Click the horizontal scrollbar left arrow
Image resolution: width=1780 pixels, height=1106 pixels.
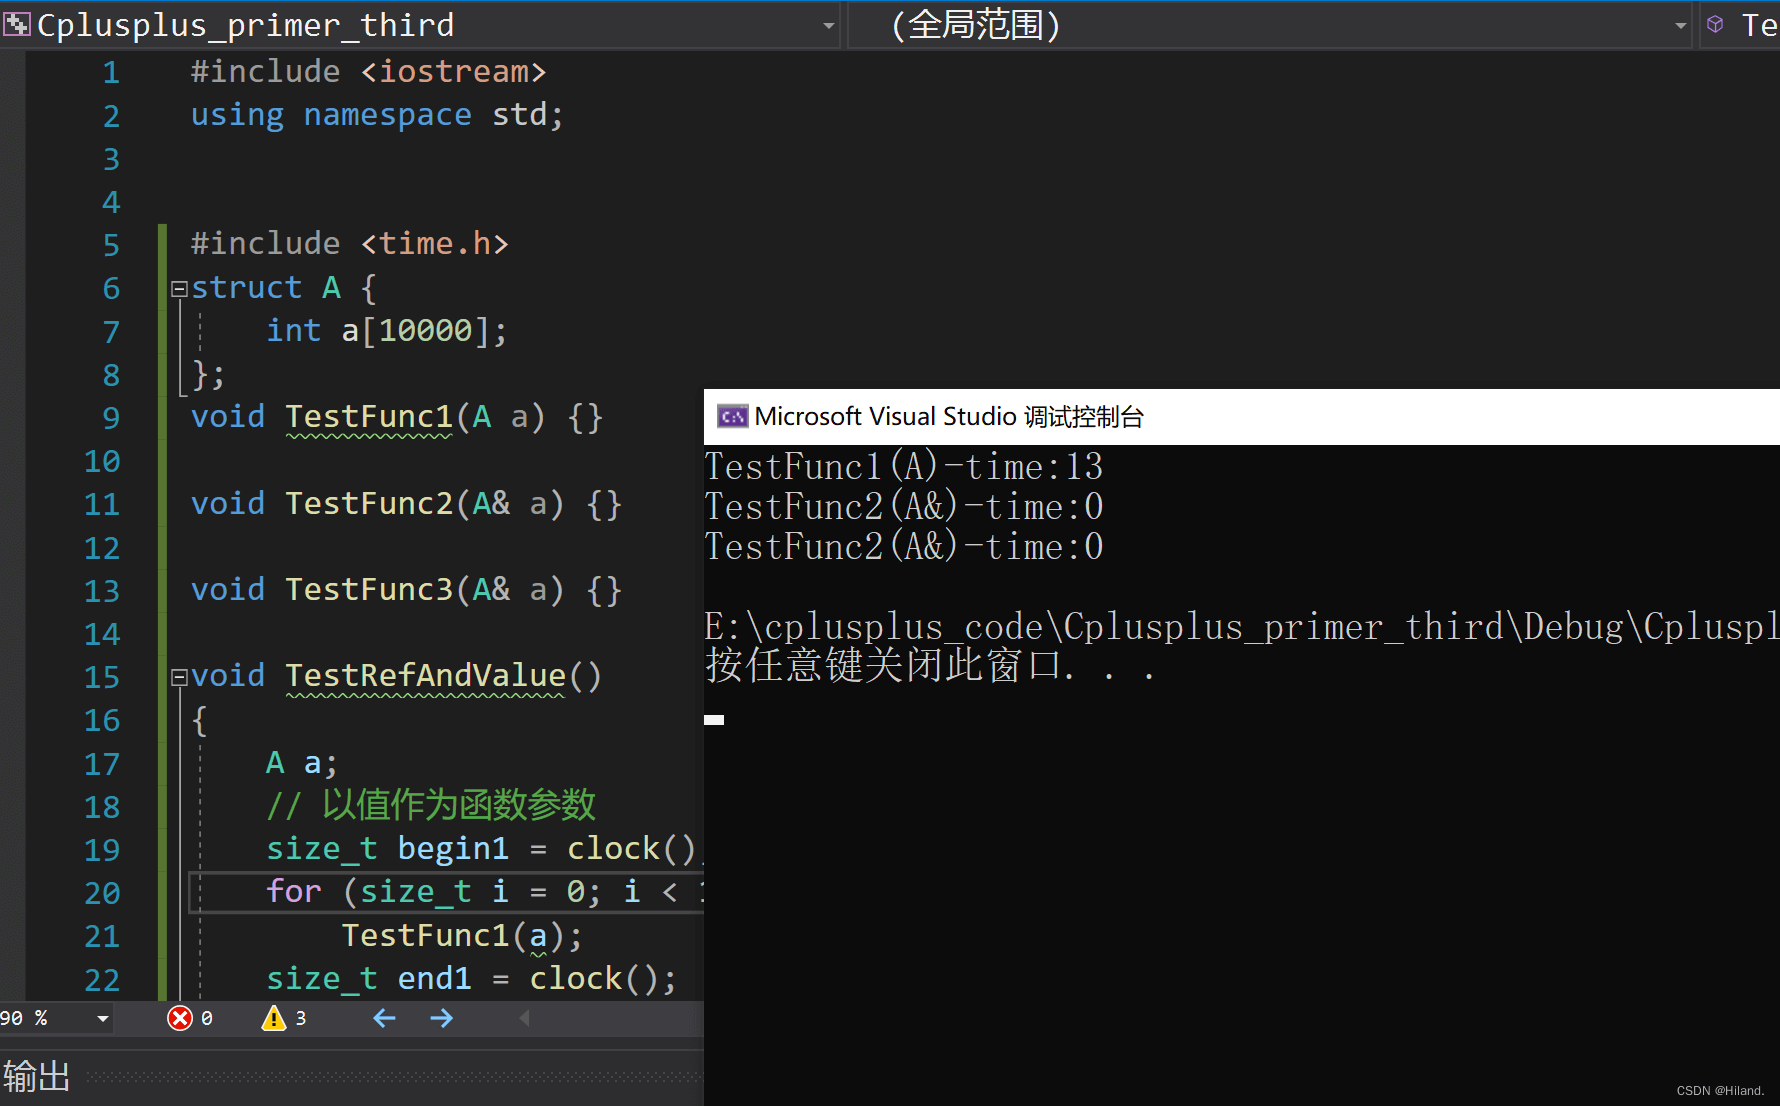click(x=524, y=1018)
